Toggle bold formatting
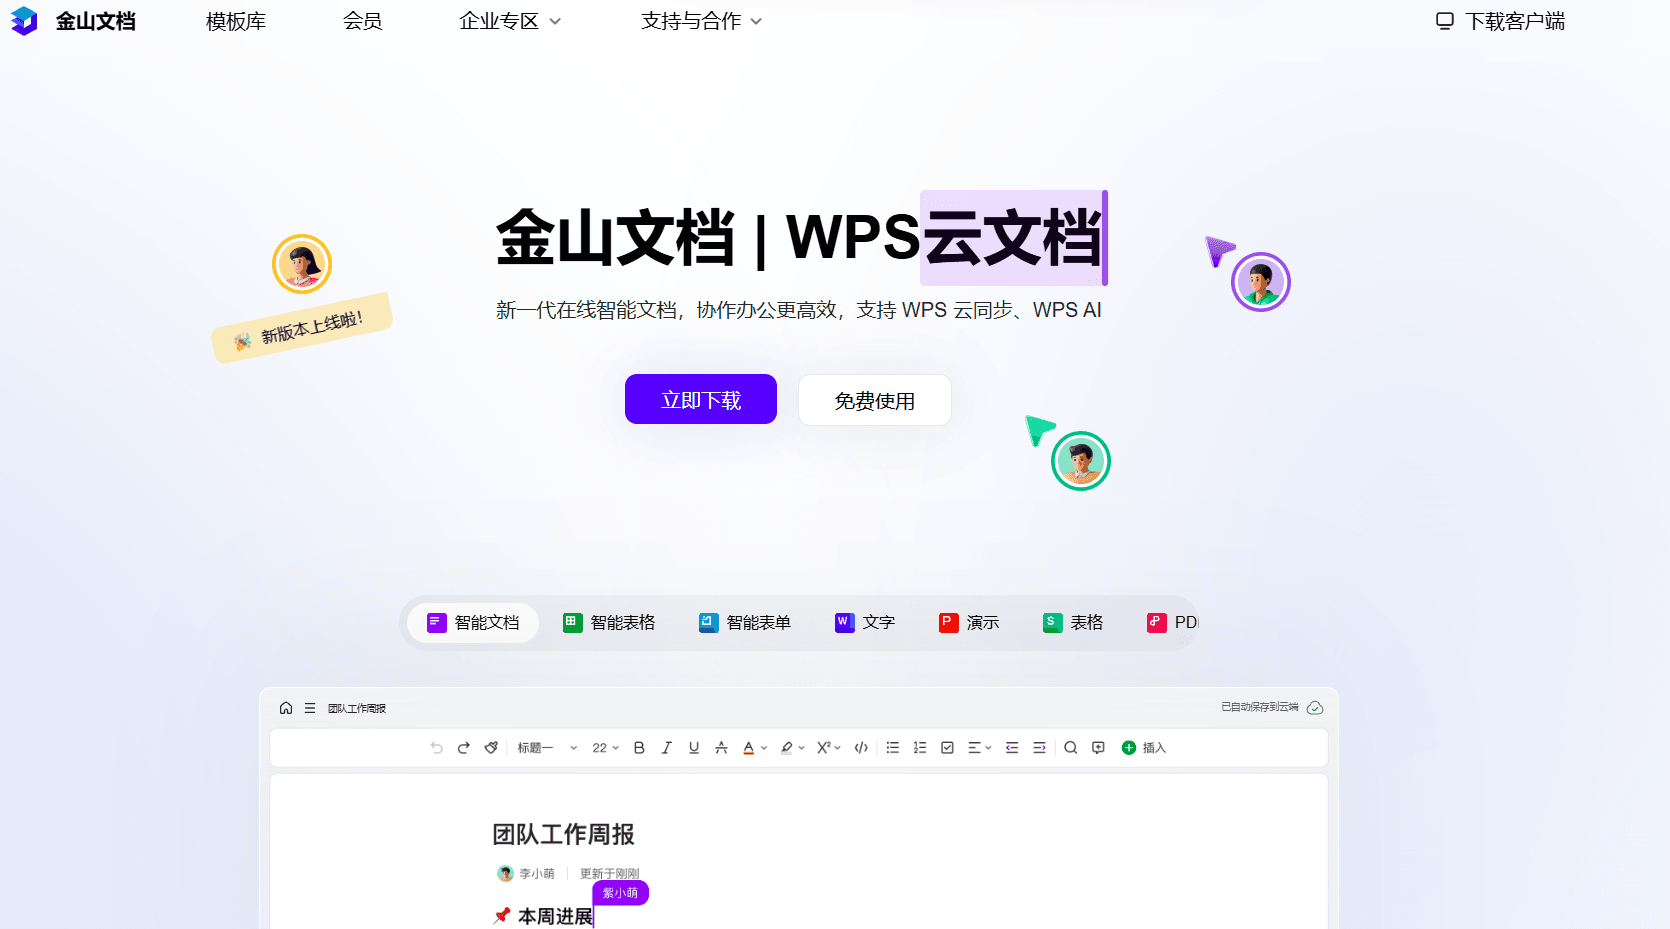This screenshot has height=929, width=1670. [x=639, y=748]
